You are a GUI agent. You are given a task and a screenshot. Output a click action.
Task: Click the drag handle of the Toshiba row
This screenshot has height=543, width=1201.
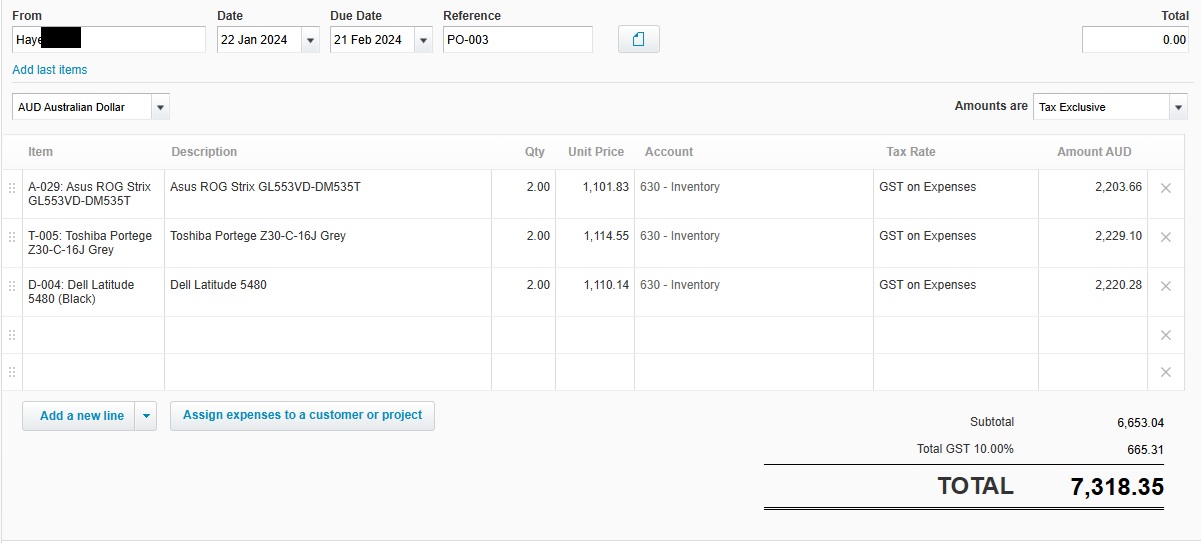12,237
